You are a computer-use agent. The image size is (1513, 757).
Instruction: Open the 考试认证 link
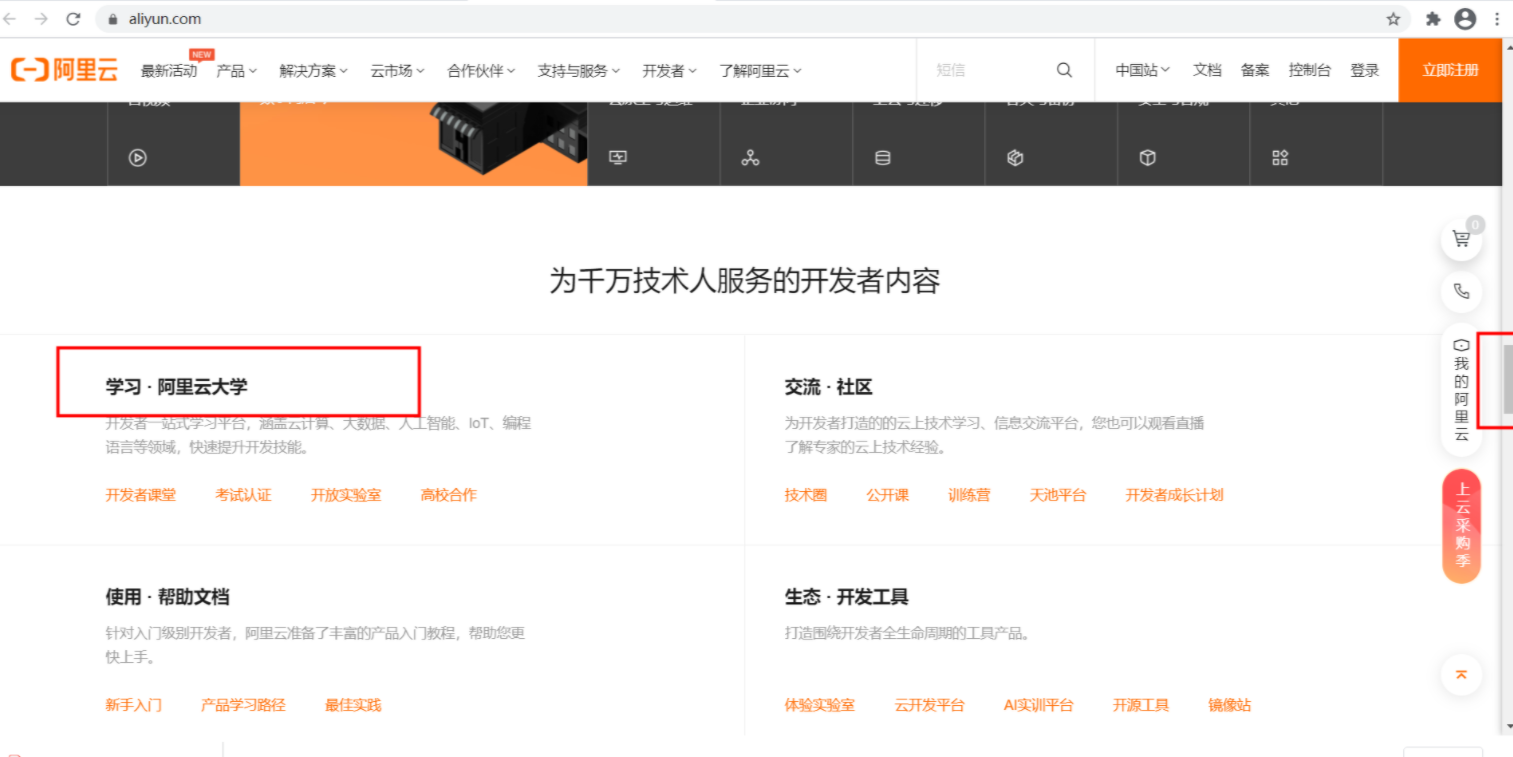pos(243,495)
